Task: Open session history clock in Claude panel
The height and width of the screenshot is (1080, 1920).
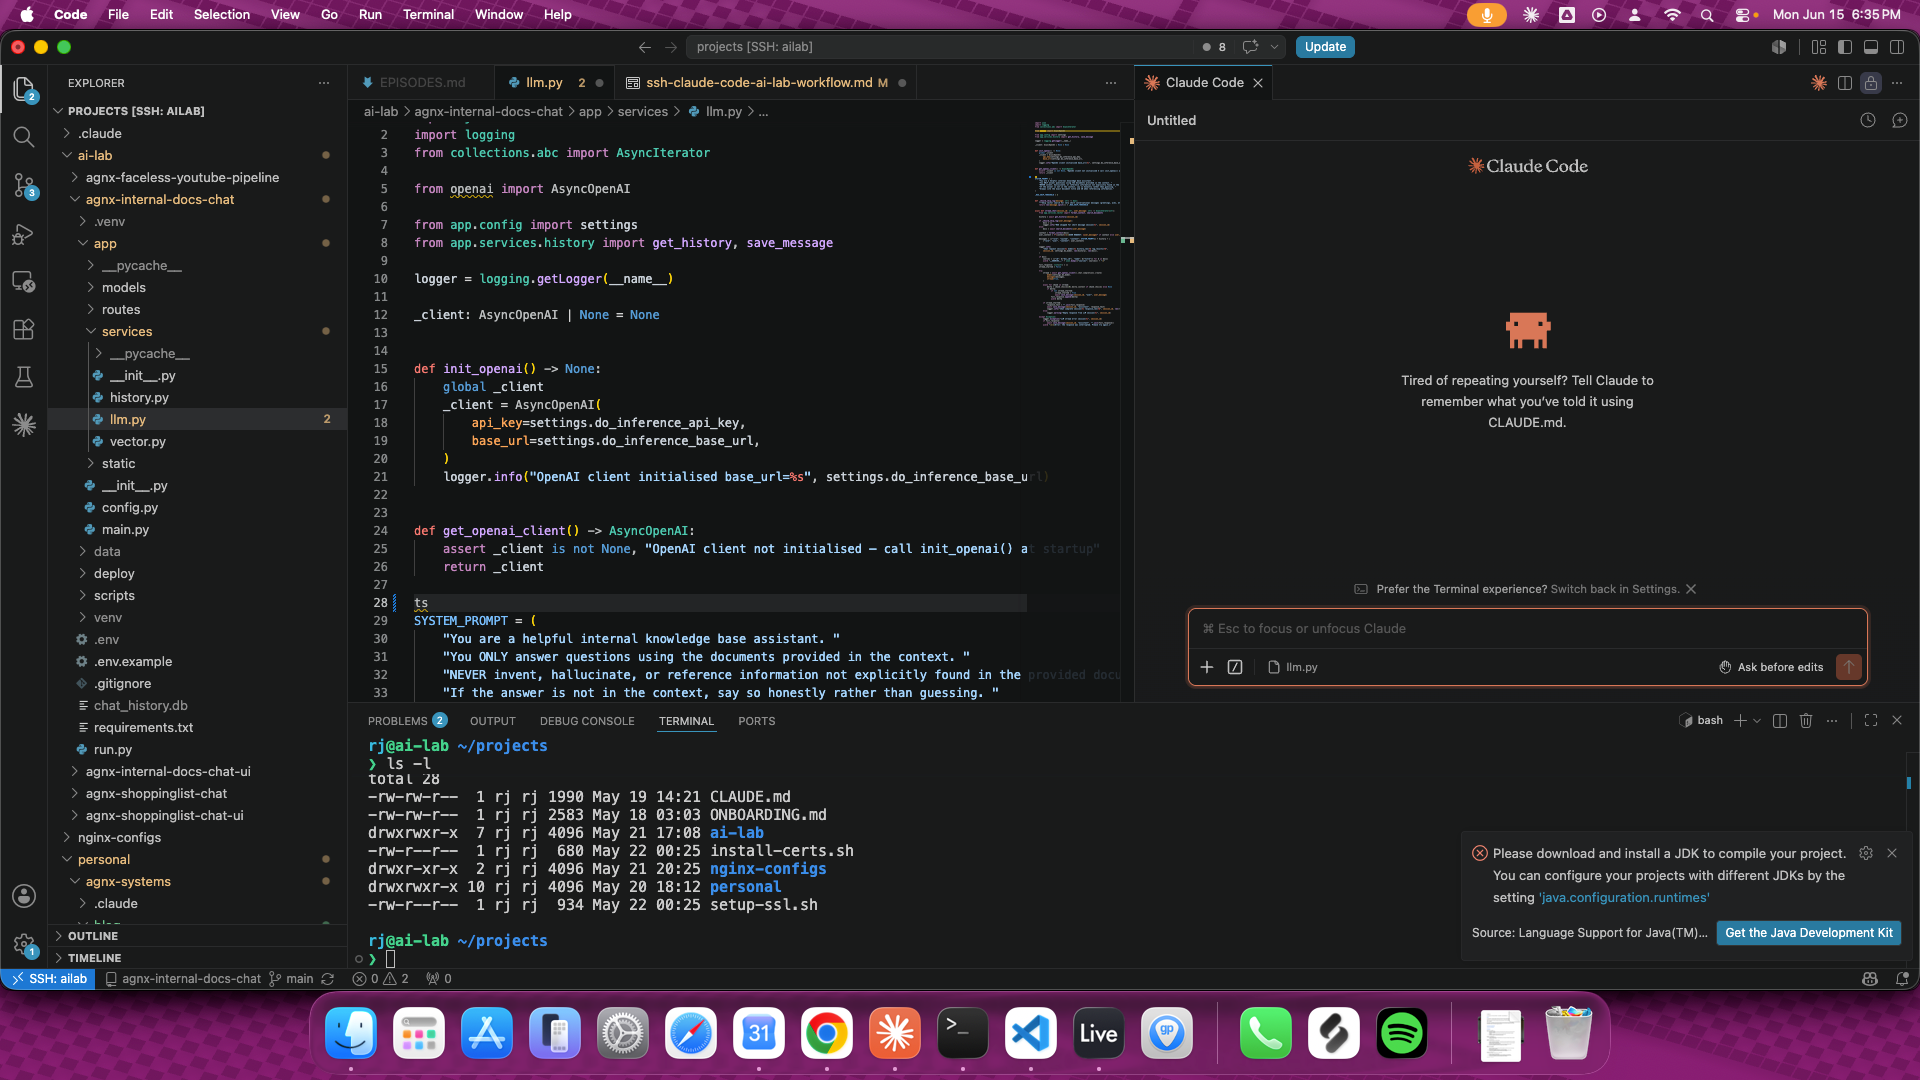Action: click(1868, 120)
